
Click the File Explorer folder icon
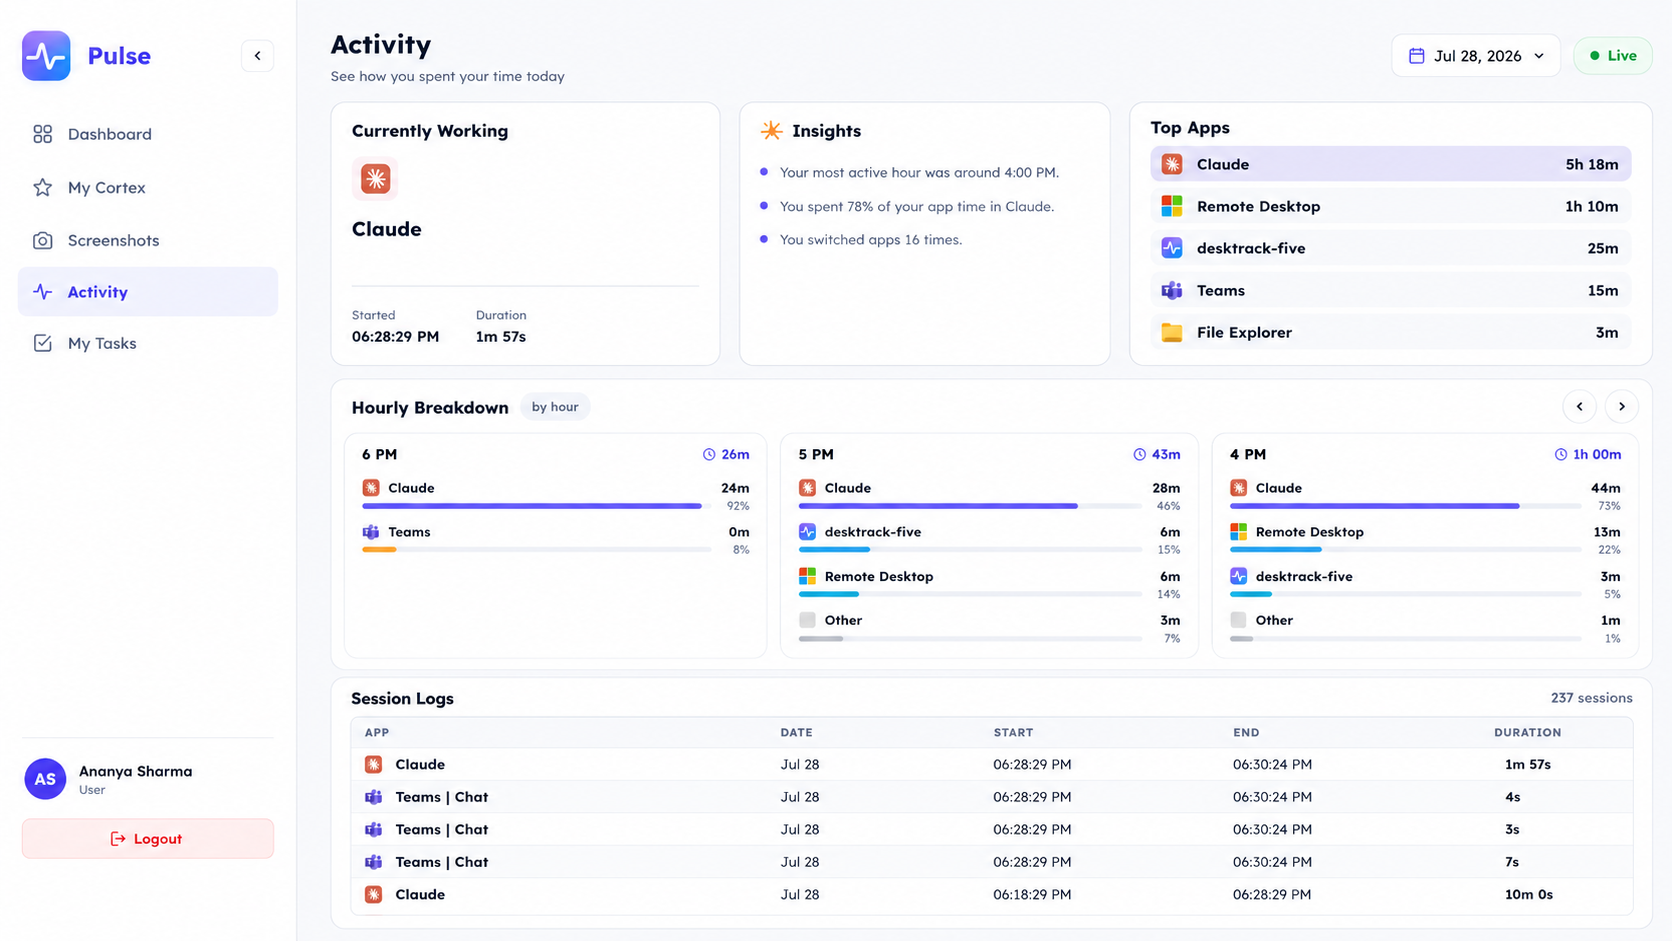point(1172,332)
